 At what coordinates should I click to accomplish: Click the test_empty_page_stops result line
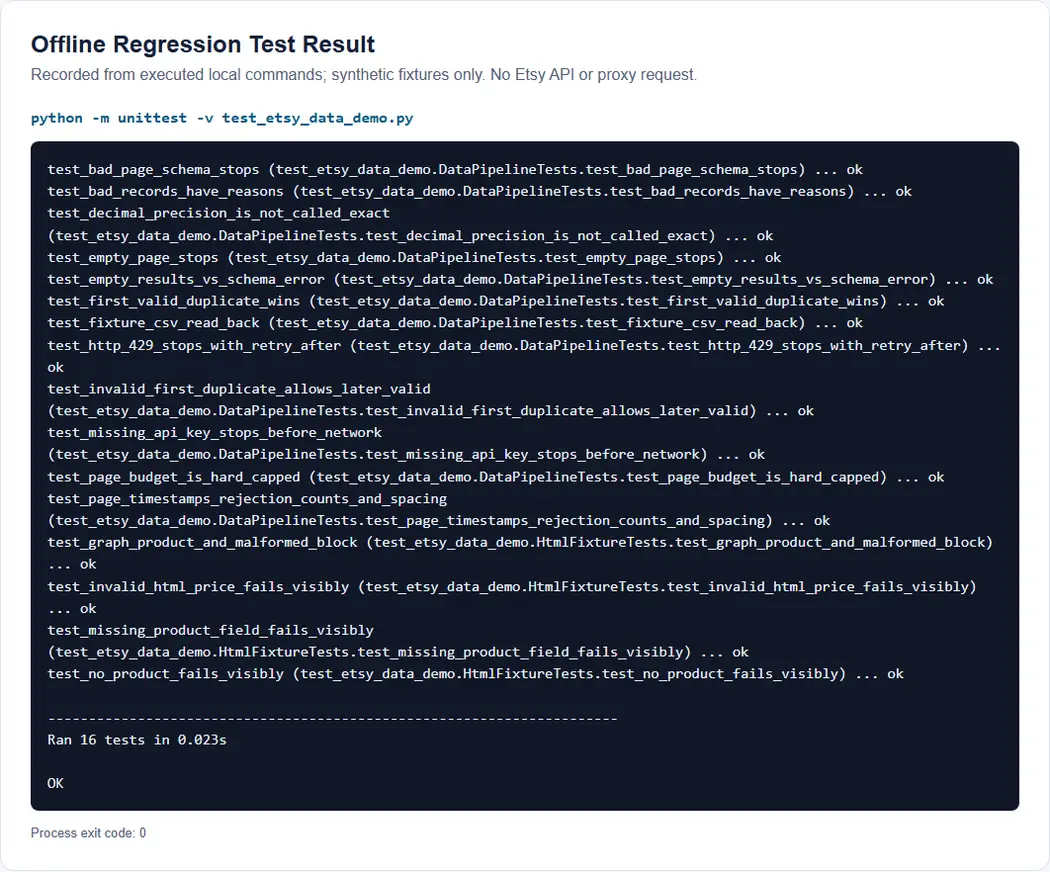415,257
